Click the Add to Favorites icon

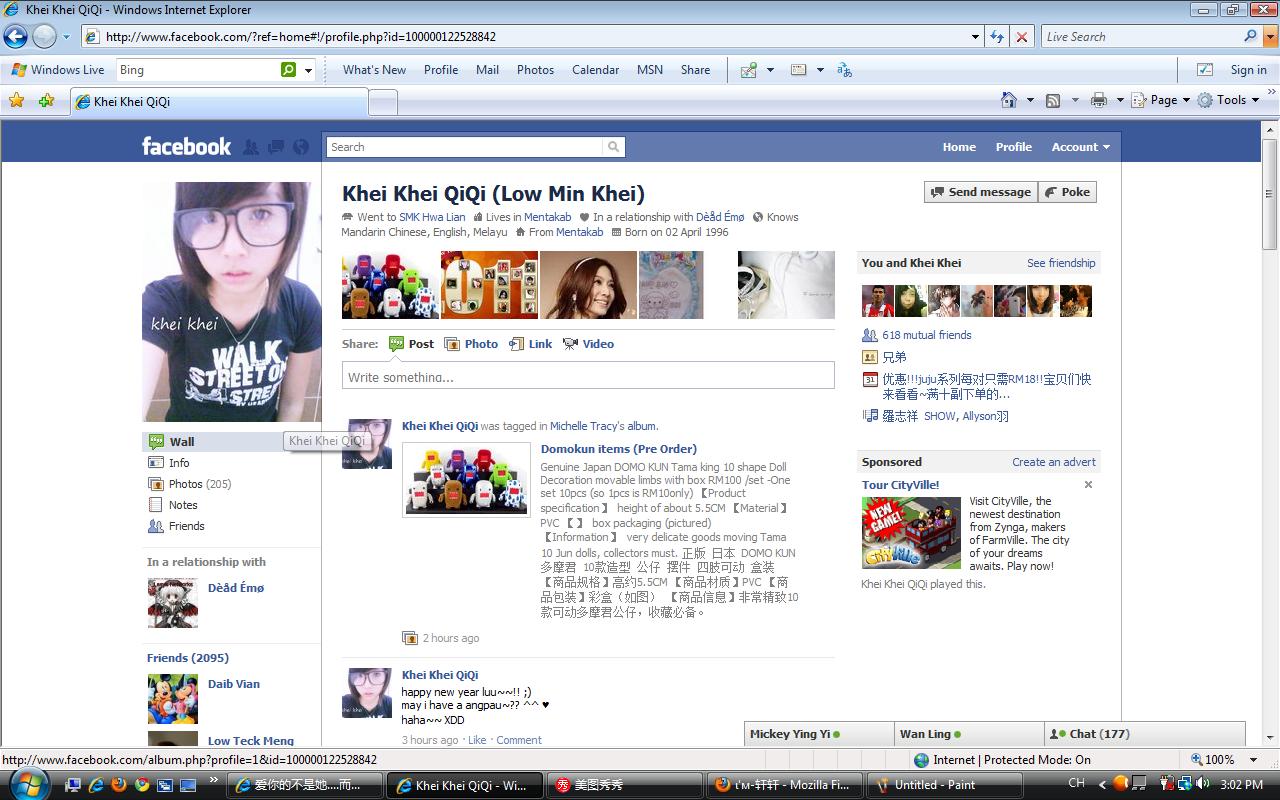(x=46, y=101)
